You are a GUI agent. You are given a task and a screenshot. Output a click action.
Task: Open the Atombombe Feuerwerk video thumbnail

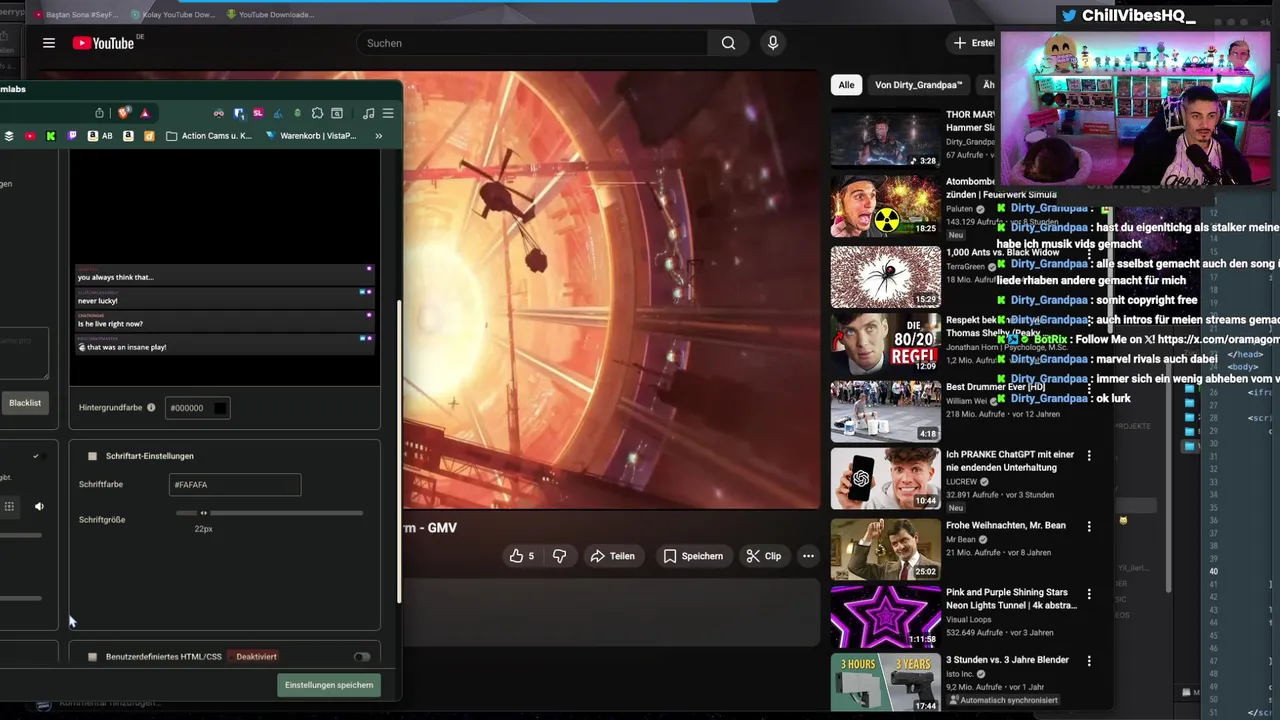pos(885,207)
